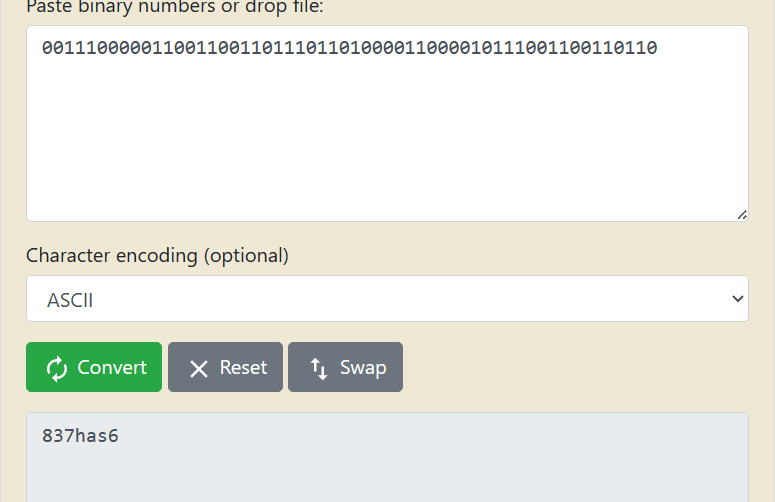
Task: Click the up-down arrows icon in Swap
Action: pos(319,369)
